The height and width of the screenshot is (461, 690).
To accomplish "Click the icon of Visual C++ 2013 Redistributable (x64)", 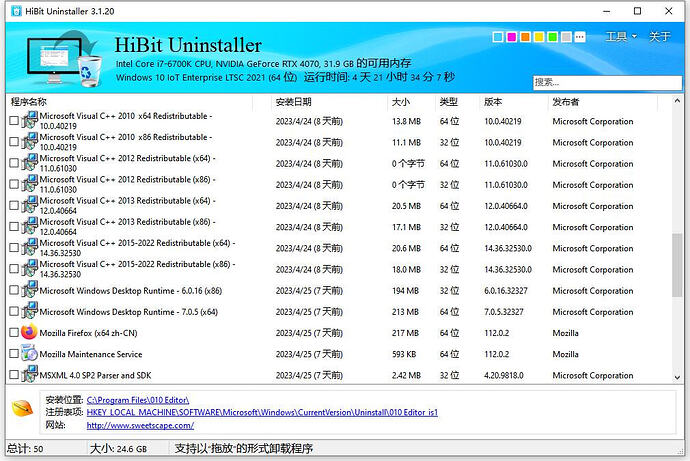I will pyautogui.click(x=30, y=205).
